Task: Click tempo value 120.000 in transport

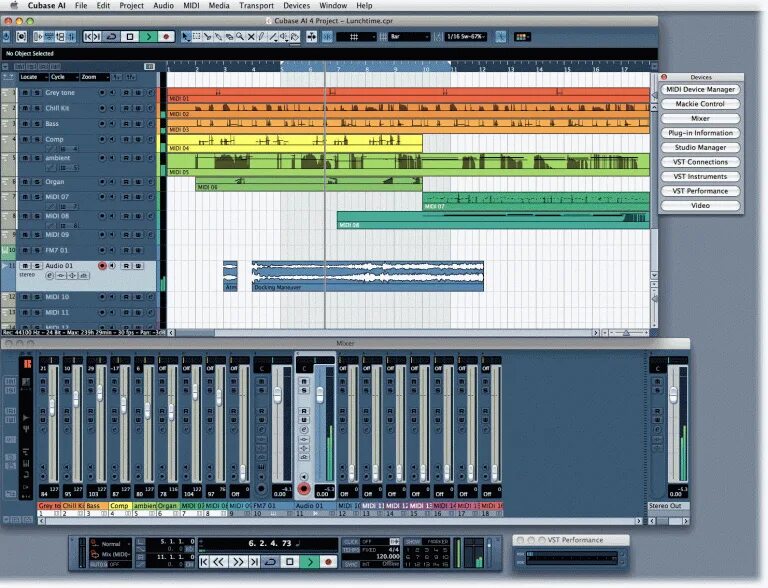Action: click(x=387, y=557)
